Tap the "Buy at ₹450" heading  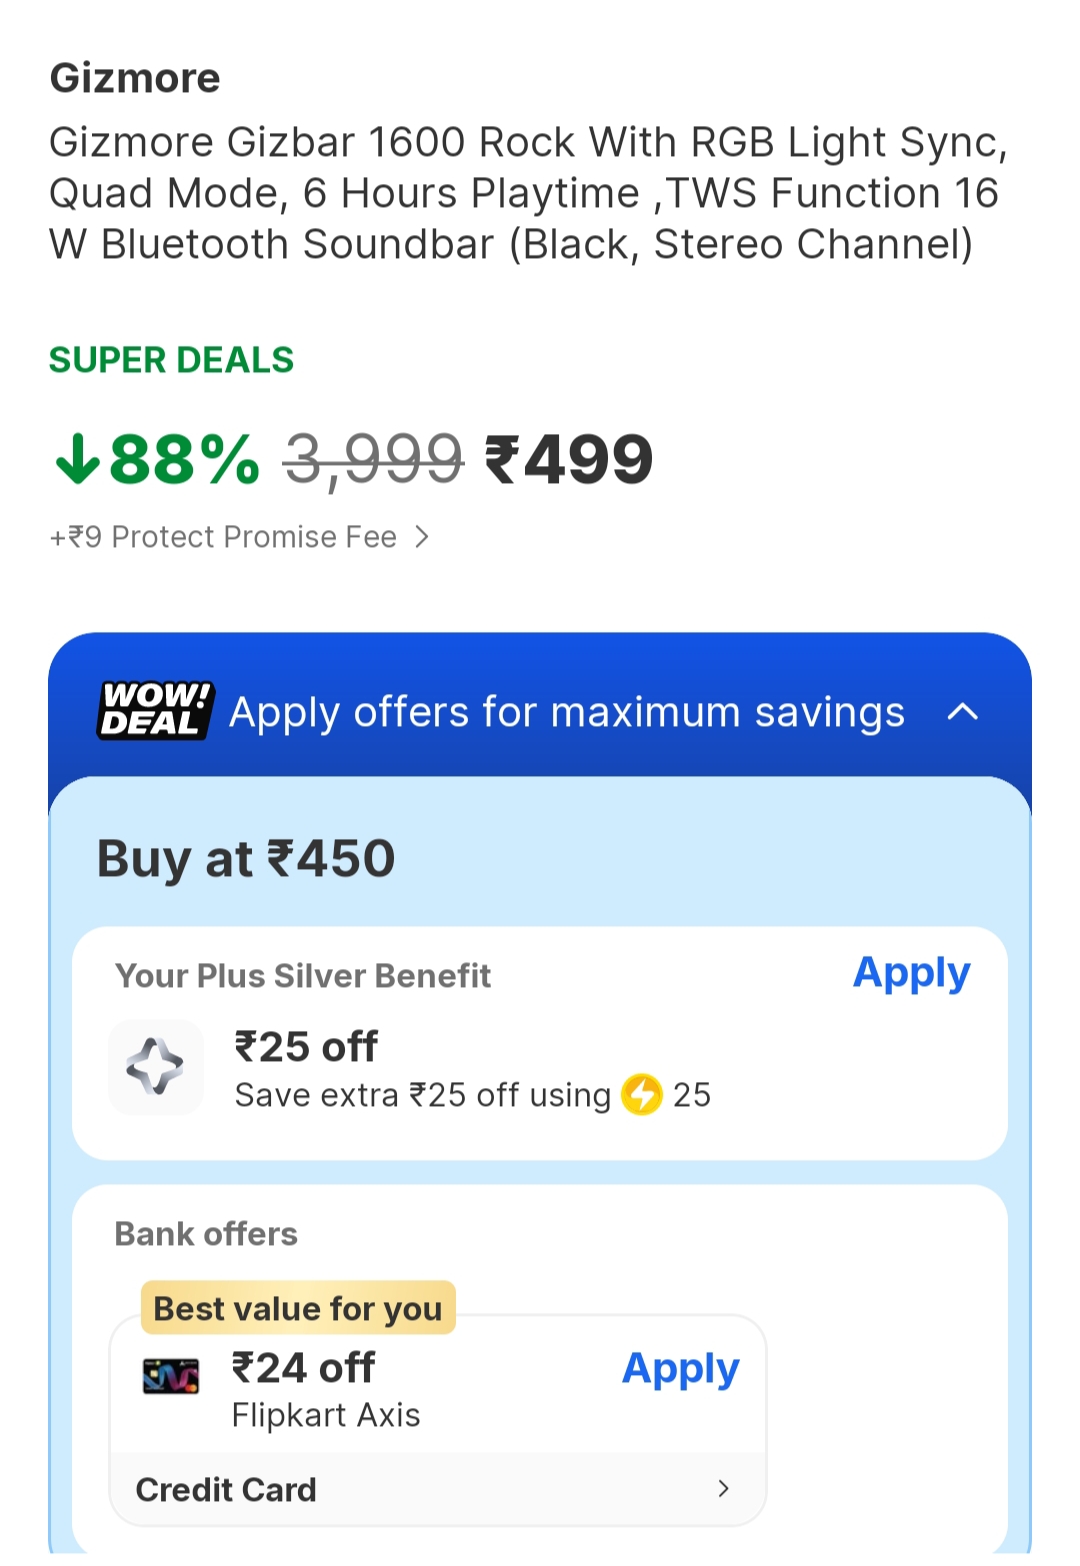coord(246,859)
